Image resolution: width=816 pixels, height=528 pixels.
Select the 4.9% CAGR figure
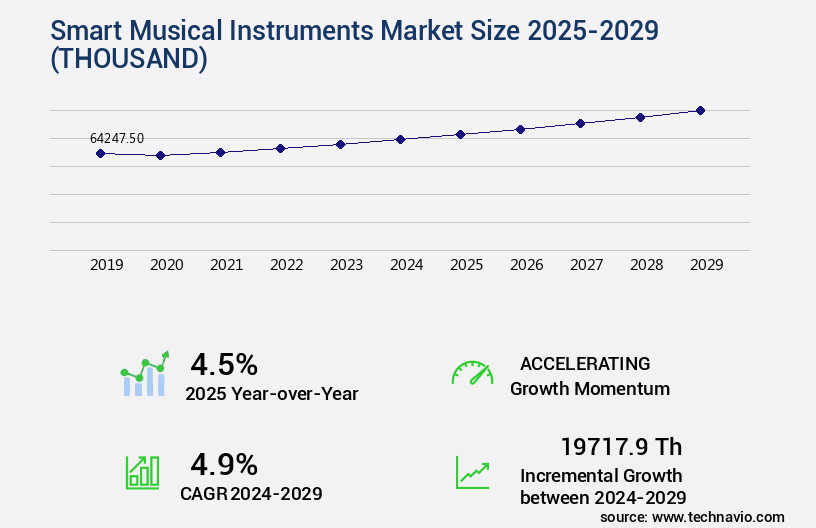click(x=224, y=464)
